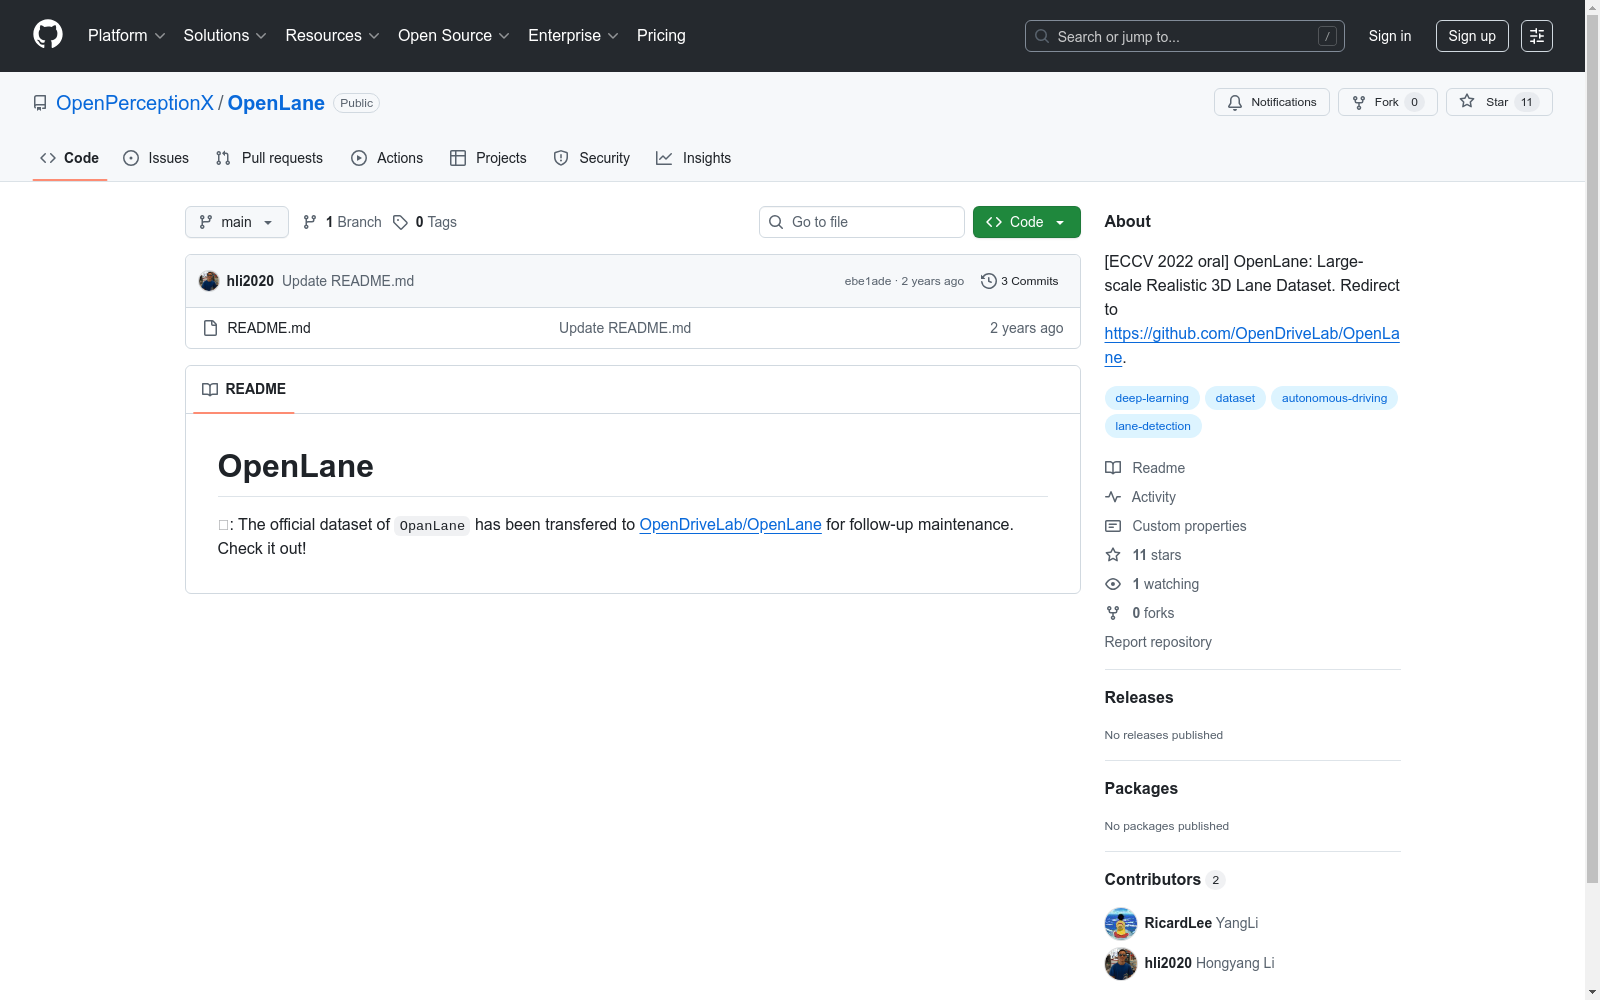The width and height of the screenshot is (1600, 1000).
Task: Open the green Code dropdown button
Action: [x=1026, y=222]
